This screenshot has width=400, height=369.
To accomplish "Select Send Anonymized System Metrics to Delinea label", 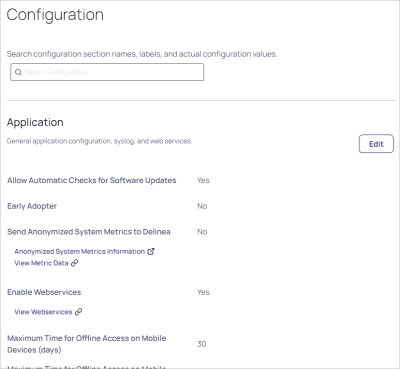I will (89, 232).
